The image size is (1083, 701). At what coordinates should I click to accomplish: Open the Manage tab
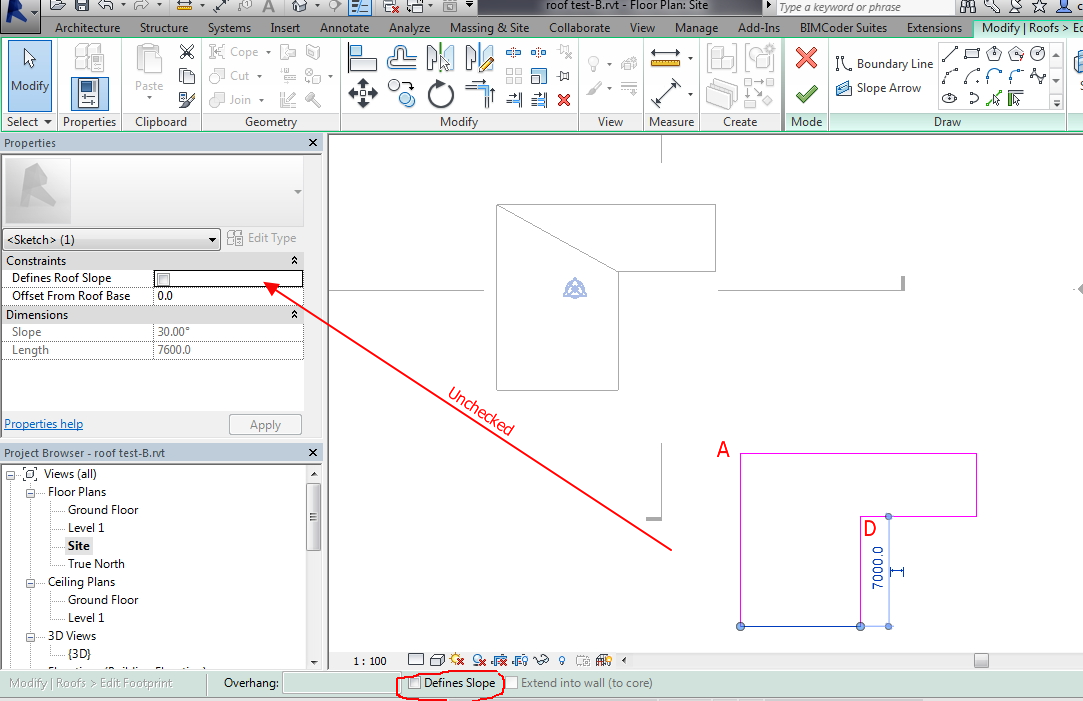696,28
